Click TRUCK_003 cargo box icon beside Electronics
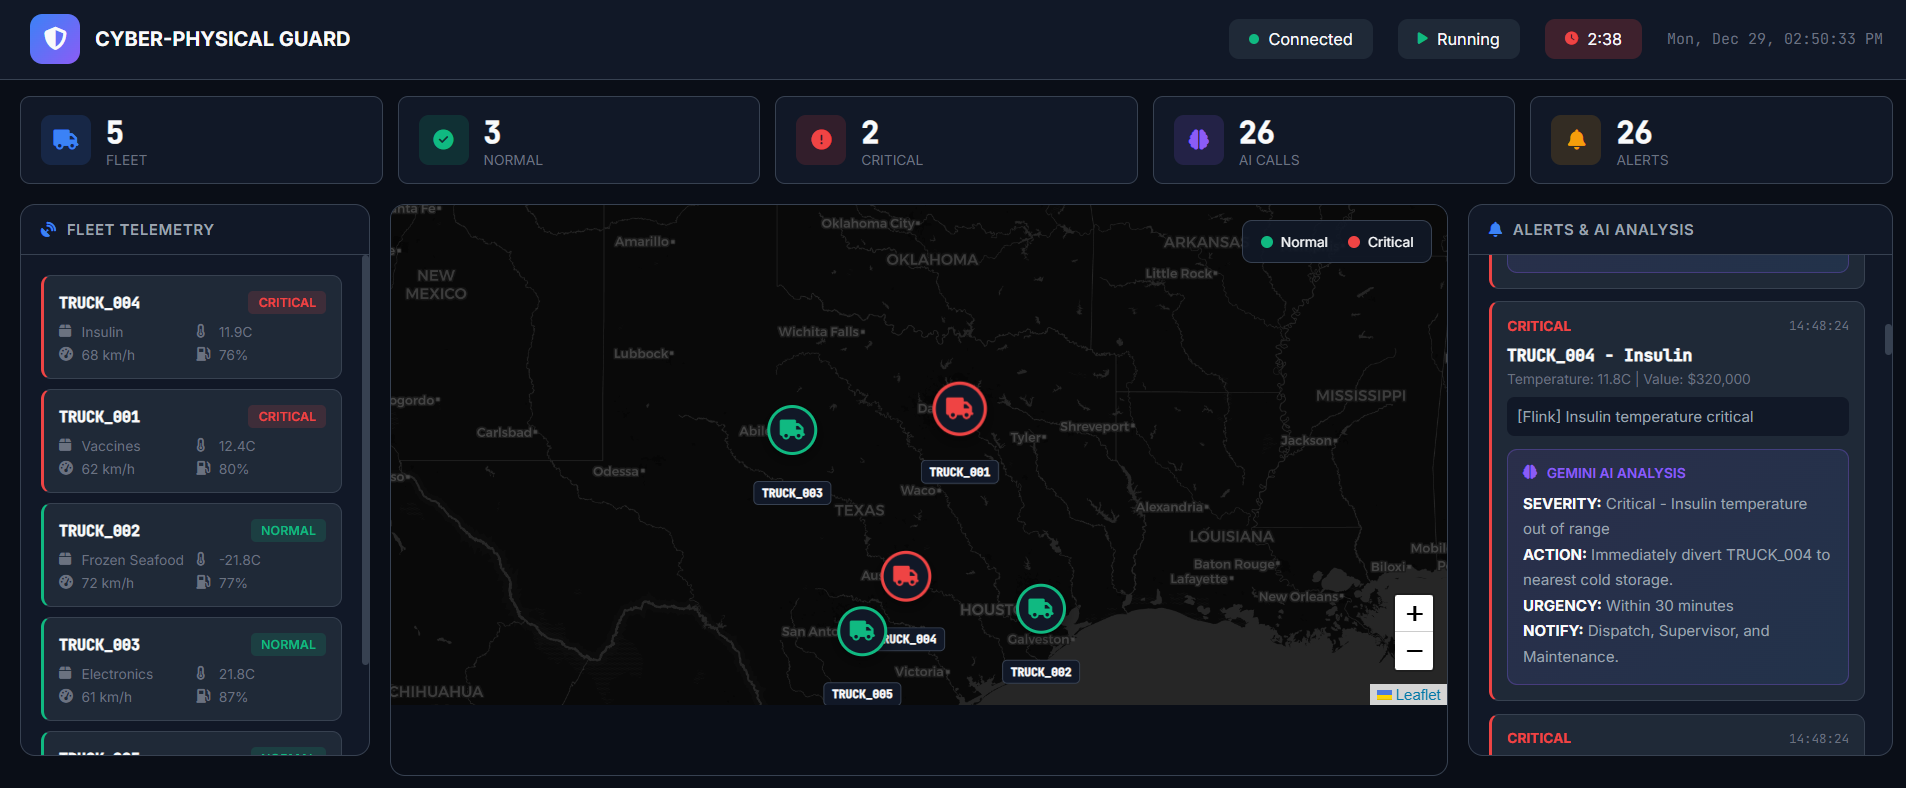Screen dimensions: 1906x788 click(x=65, y=673)
